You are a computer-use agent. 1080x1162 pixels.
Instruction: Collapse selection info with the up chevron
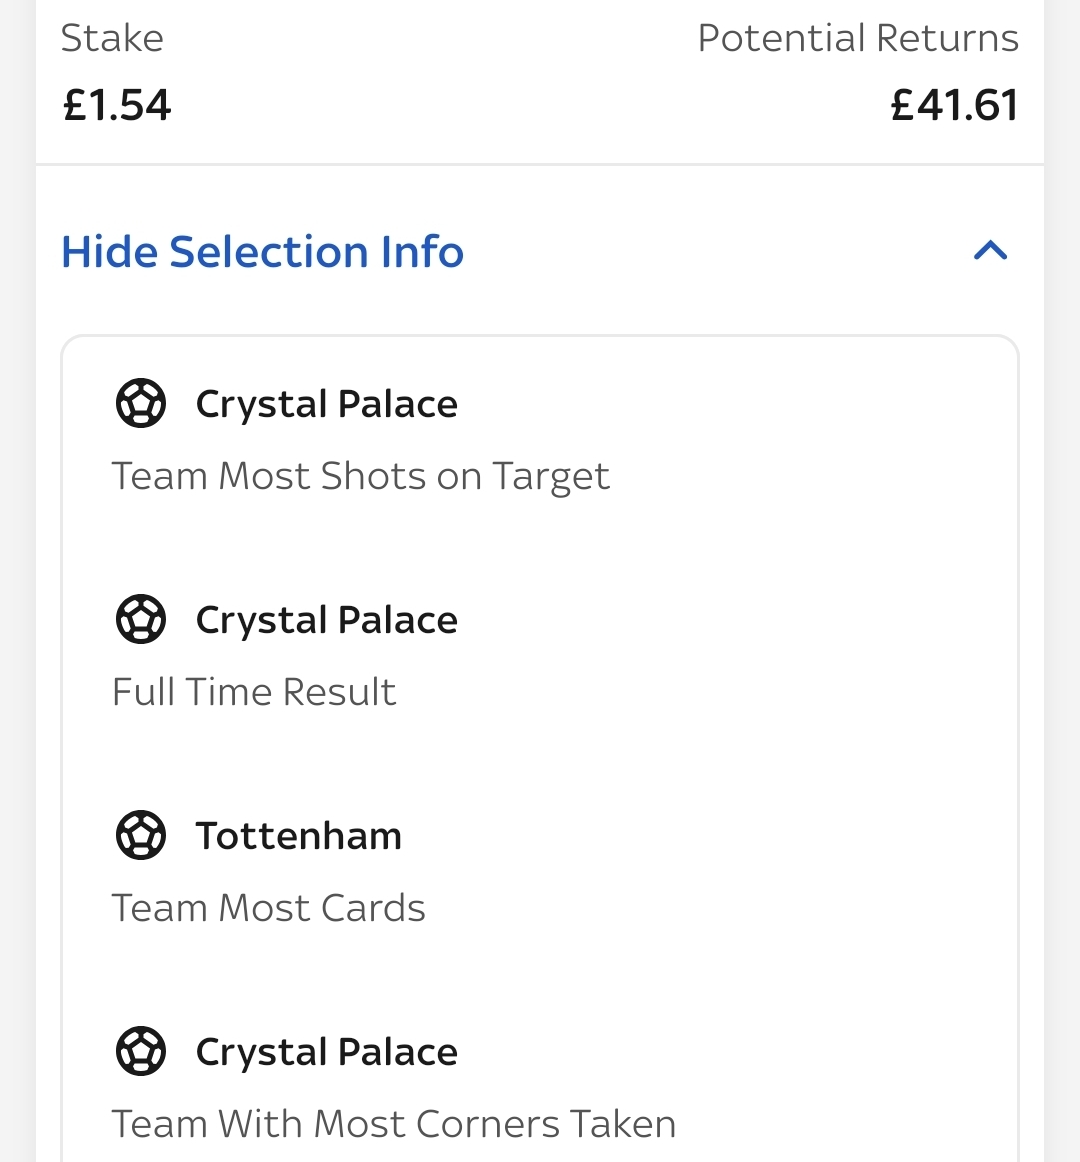coord(990,251)
